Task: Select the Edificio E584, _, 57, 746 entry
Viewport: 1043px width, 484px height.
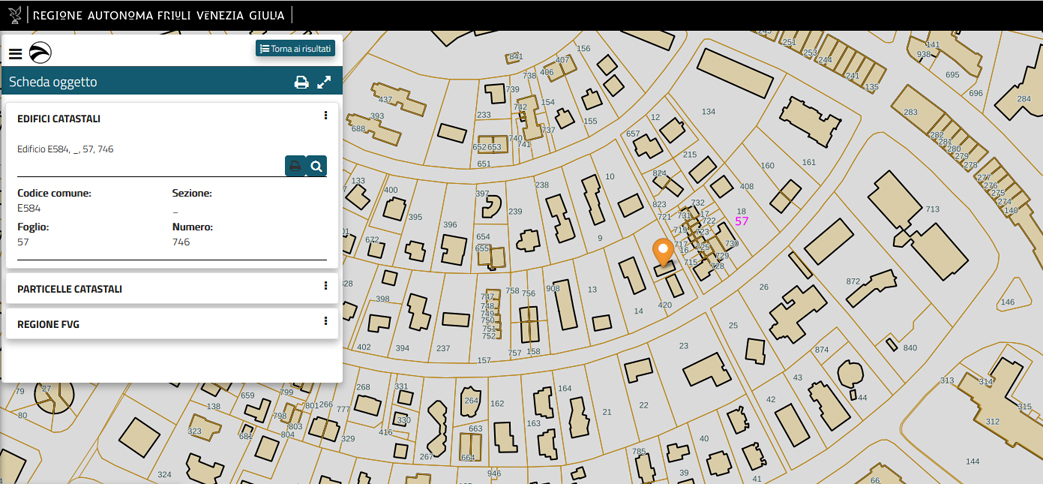Action: [65, 149]
